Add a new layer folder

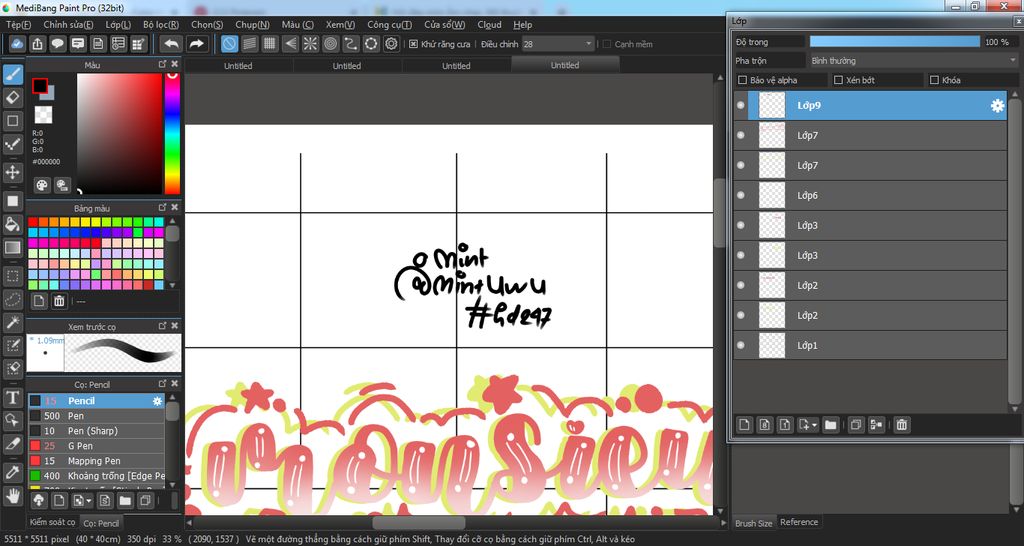[830, 425]
